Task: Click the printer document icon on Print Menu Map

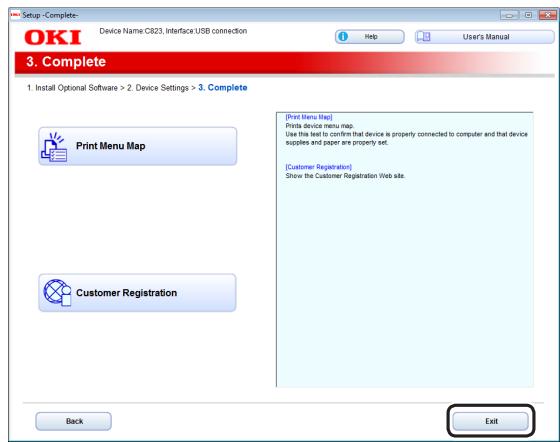Action: click(x=54, y=147)
